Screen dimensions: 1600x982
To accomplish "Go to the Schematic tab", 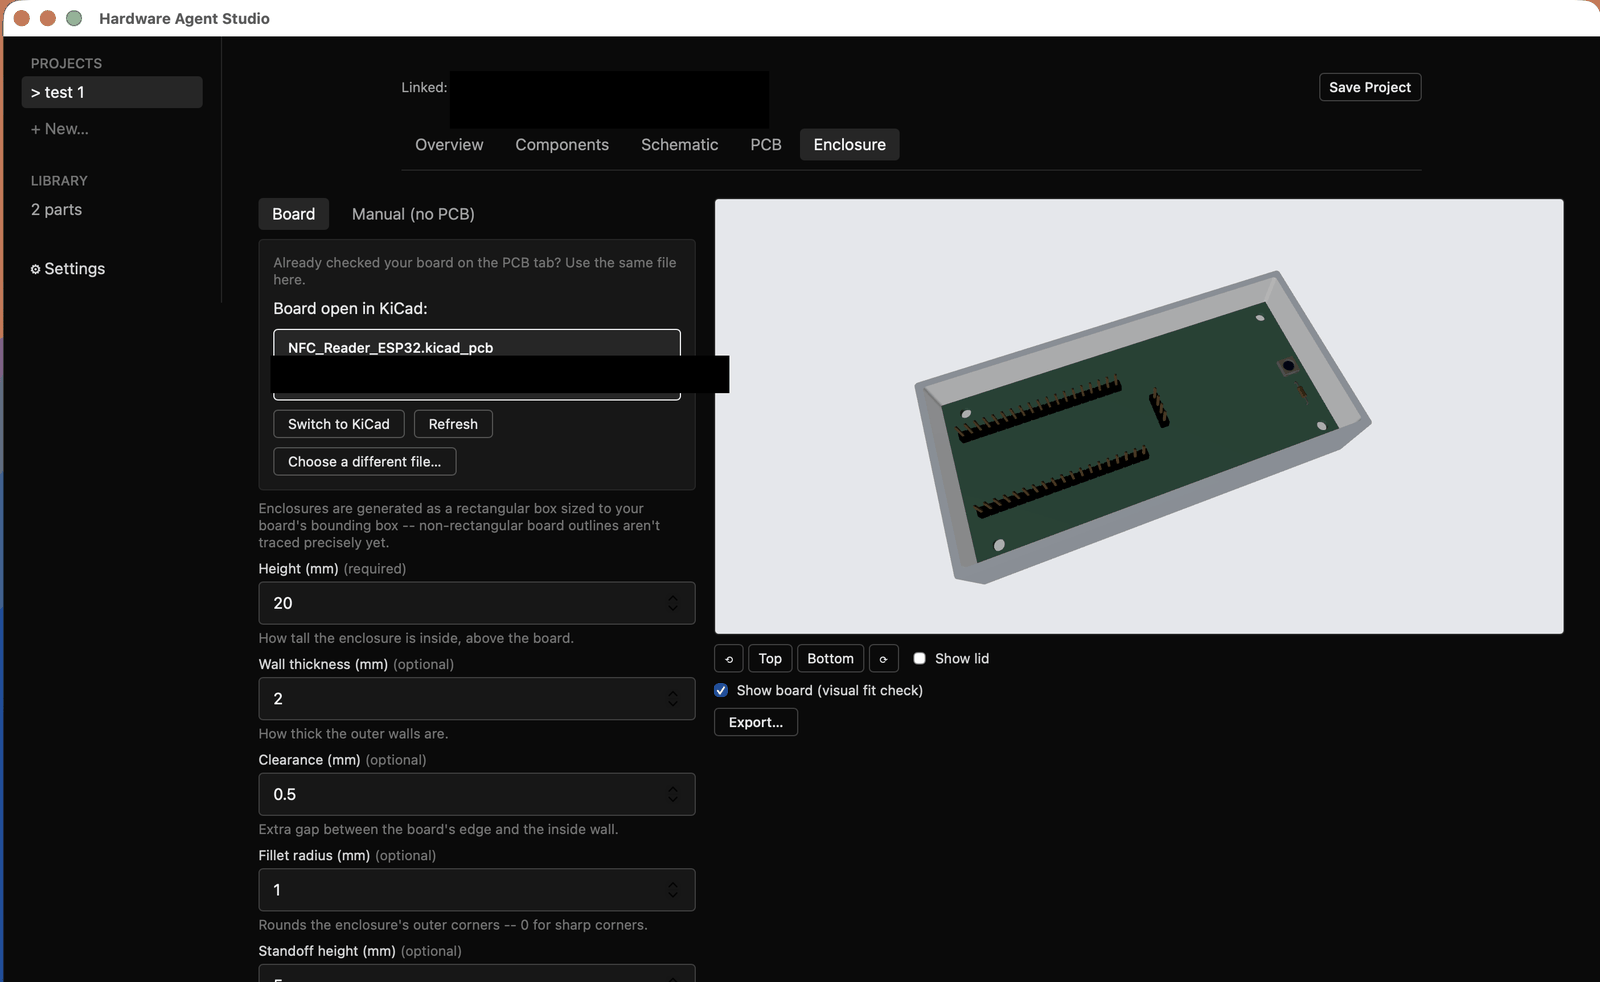I will [679, 145].
